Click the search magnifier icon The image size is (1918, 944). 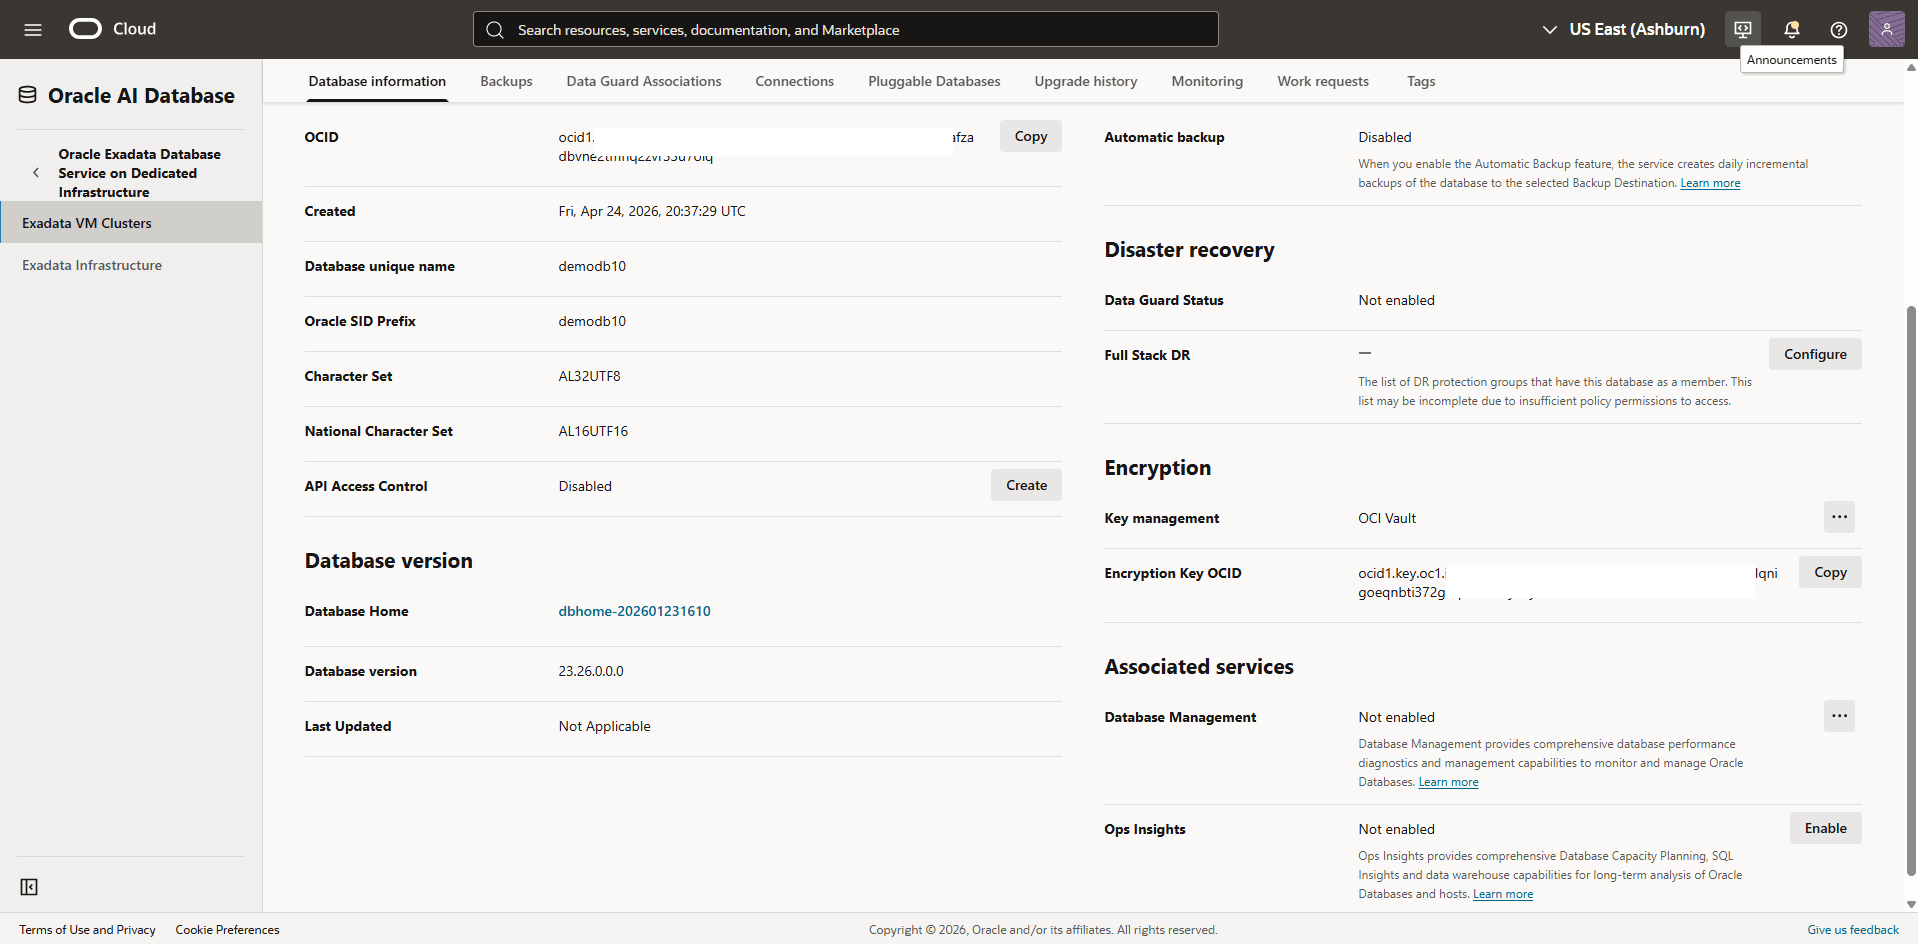[495, 30]
